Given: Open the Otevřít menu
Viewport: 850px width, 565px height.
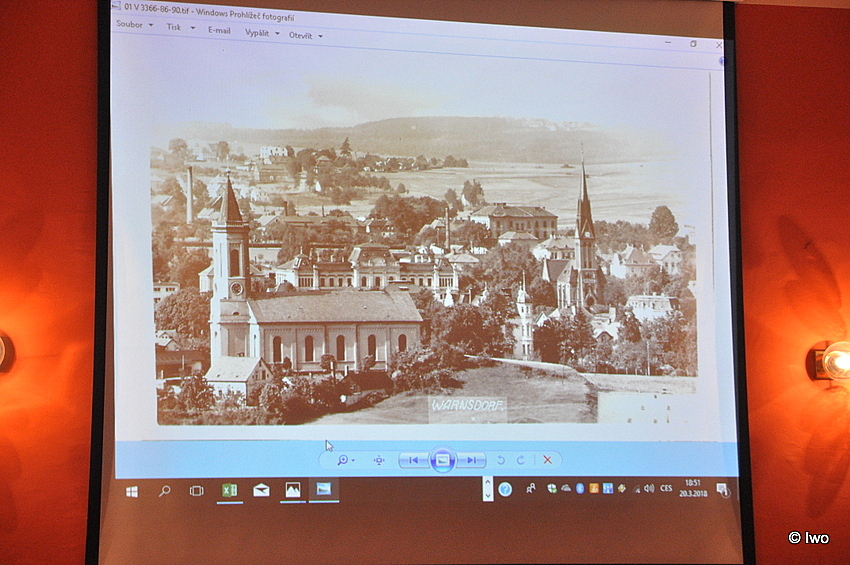Looking at the screenshot, I should point(300,35).
